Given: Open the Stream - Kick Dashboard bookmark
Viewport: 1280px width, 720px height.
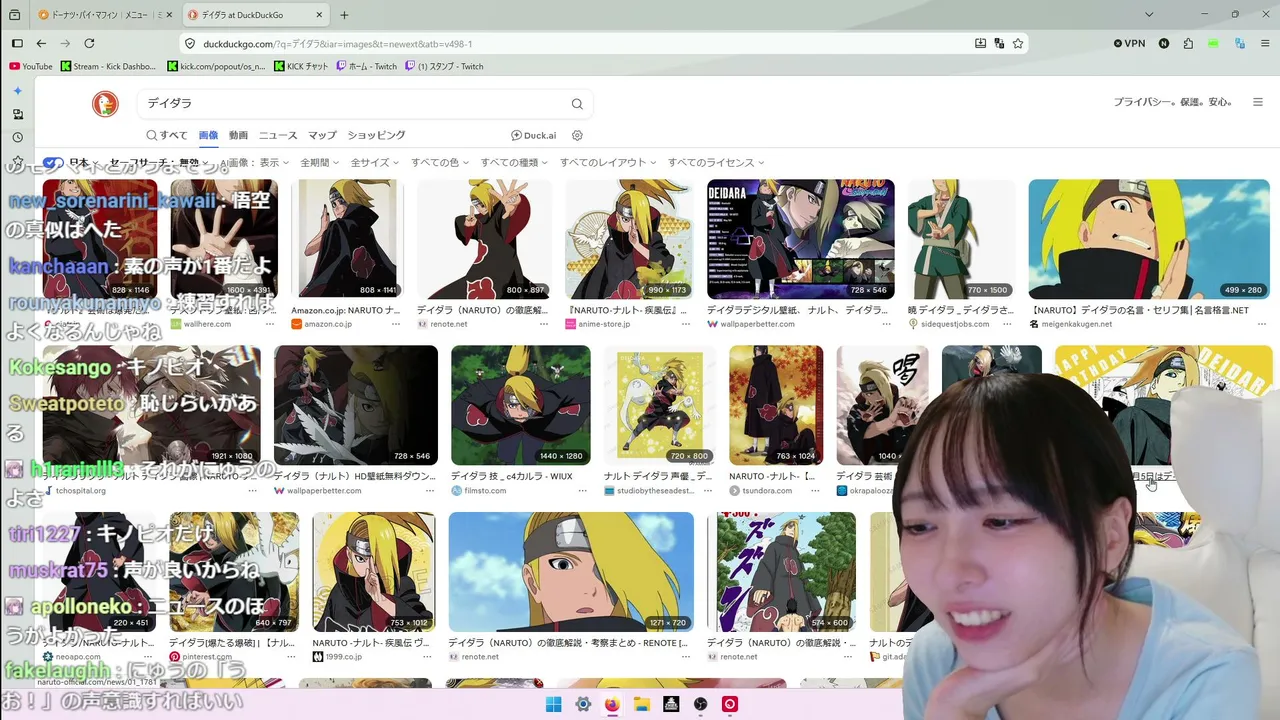Looking at the screenshot, I should coord(108,66).
